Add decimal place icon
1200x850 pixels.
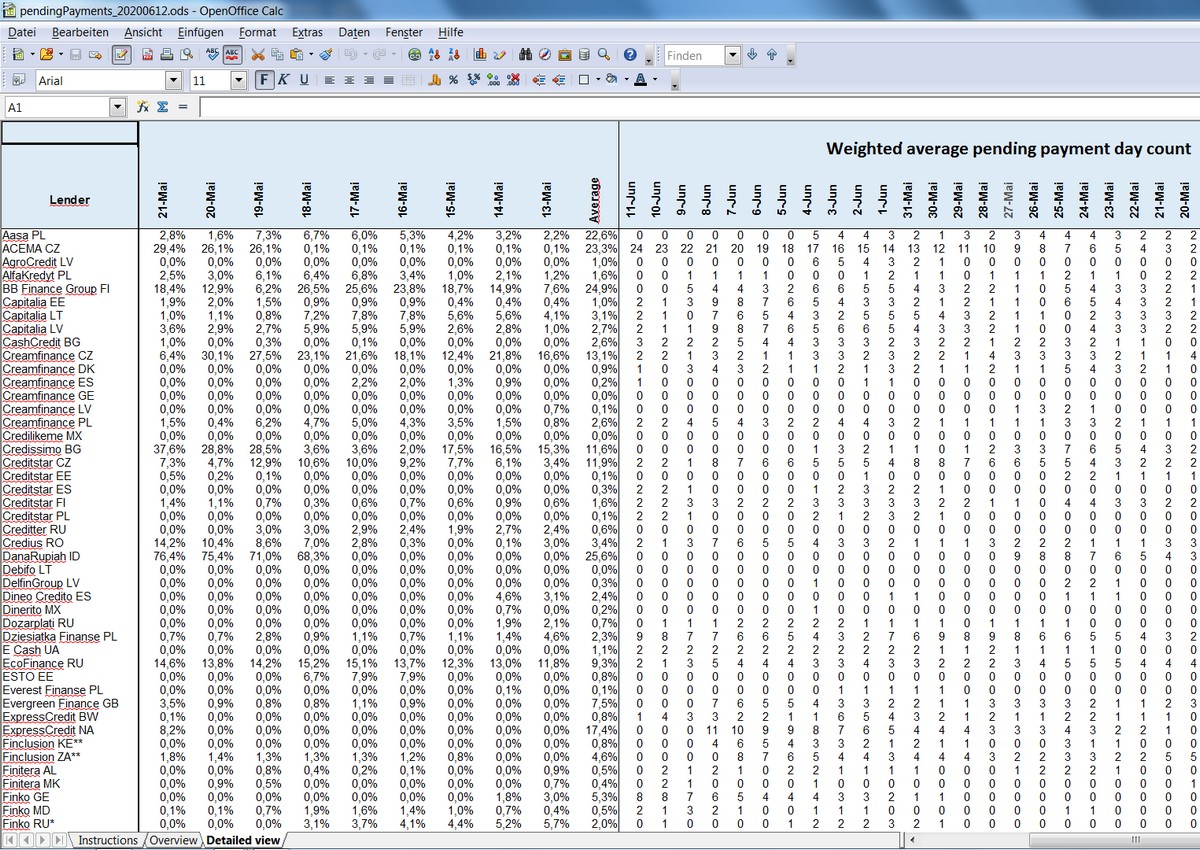tap(493, 80)
